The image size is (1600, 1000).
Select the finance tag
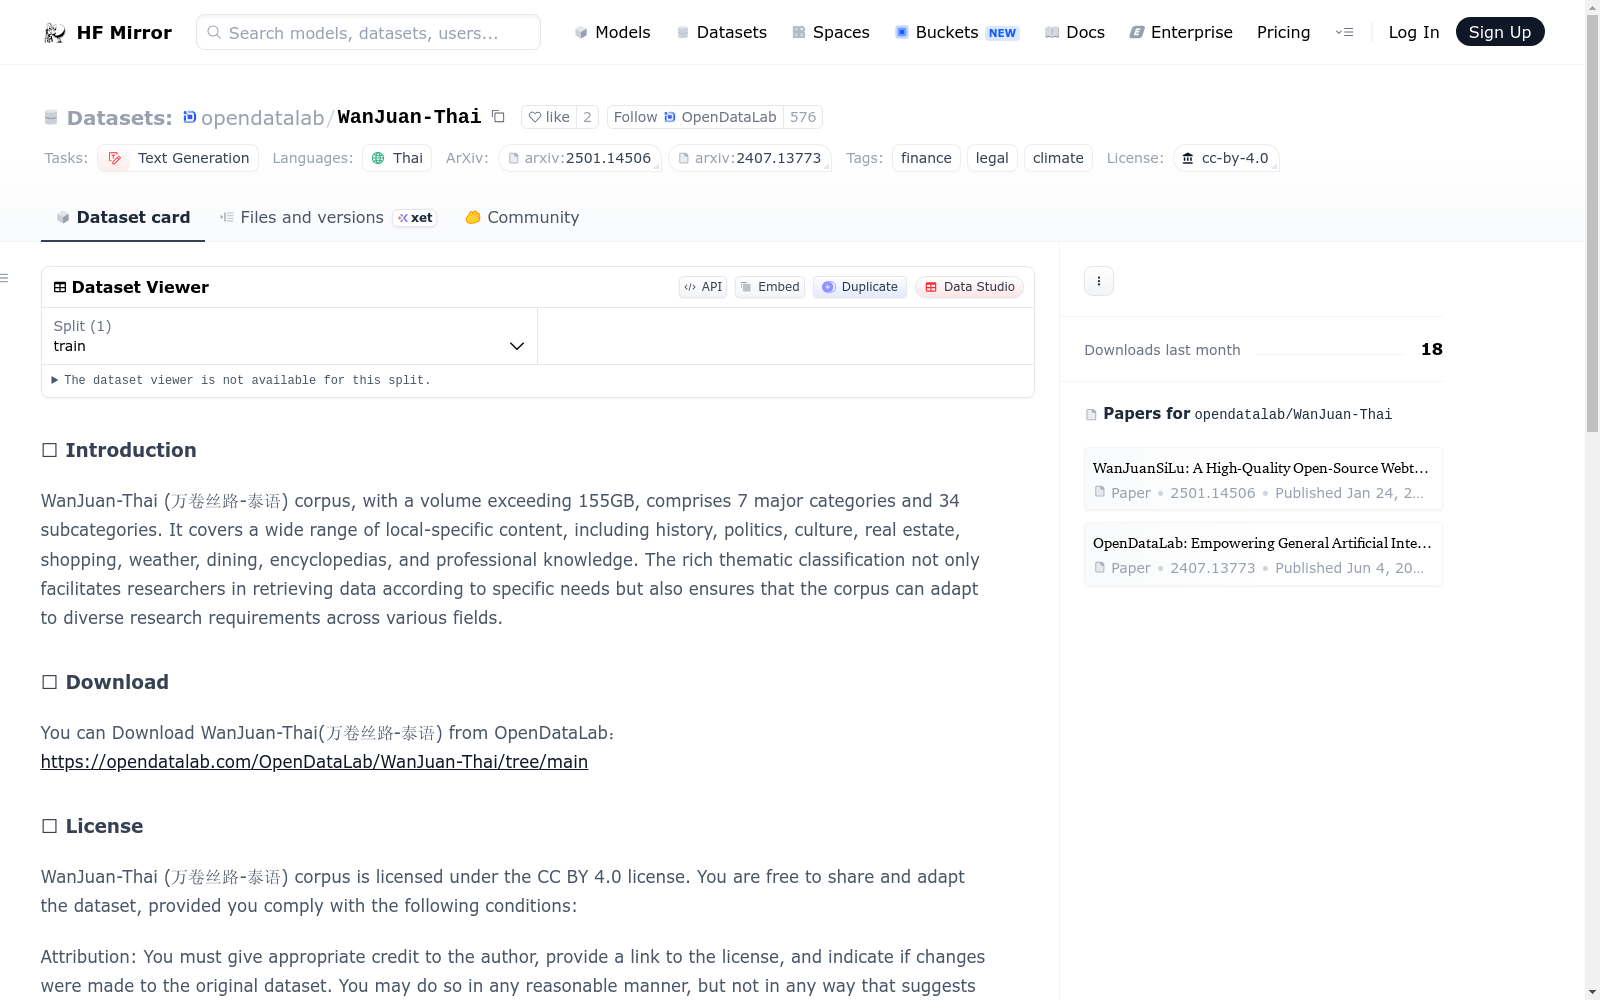tap(926, 158)
